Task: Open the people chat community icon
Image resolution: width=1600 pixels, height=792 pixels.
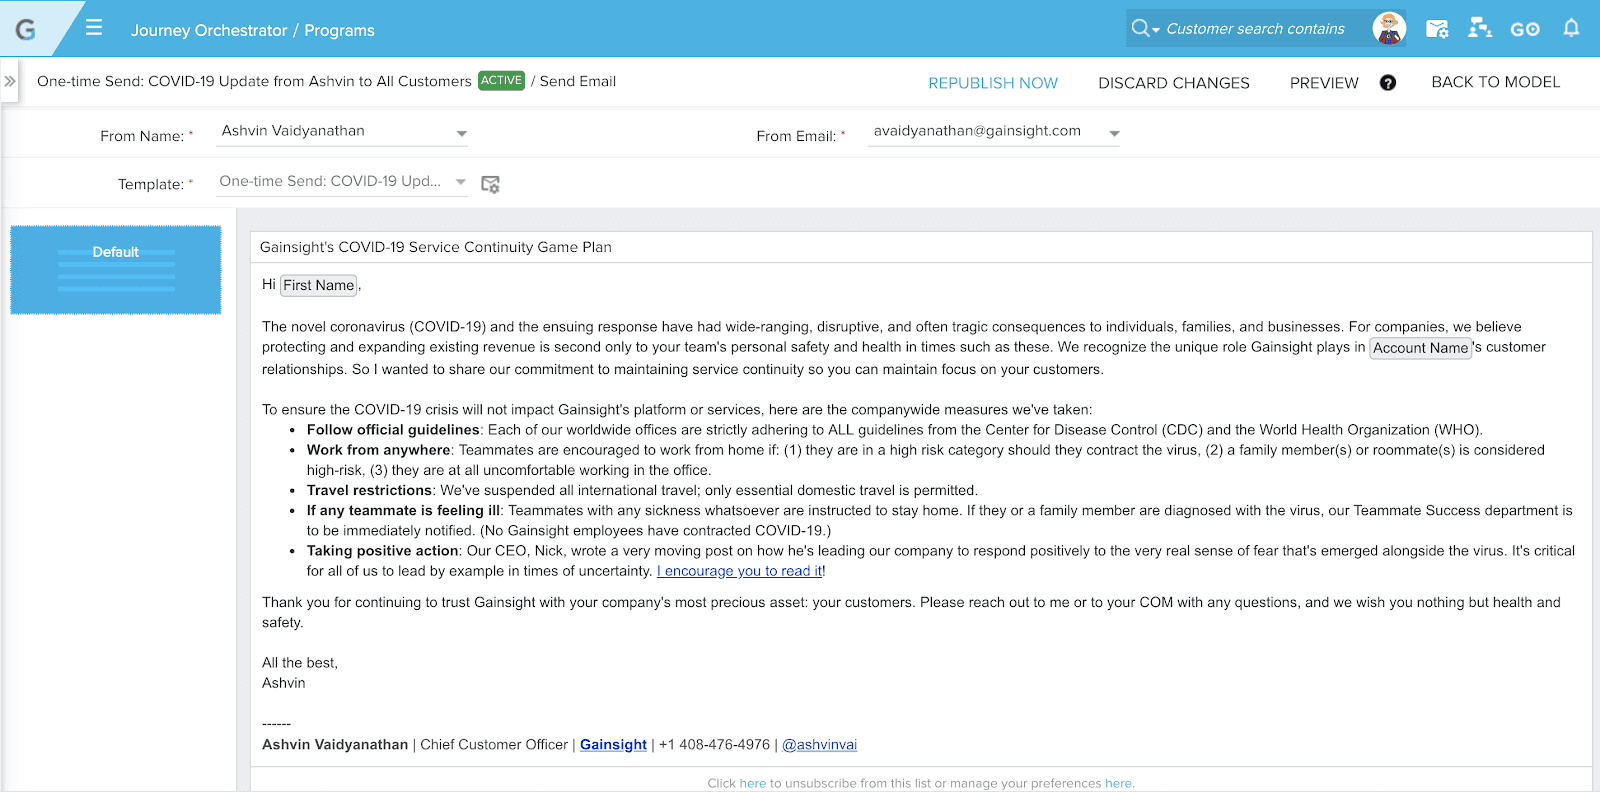Action: [x=1480, y=29]
